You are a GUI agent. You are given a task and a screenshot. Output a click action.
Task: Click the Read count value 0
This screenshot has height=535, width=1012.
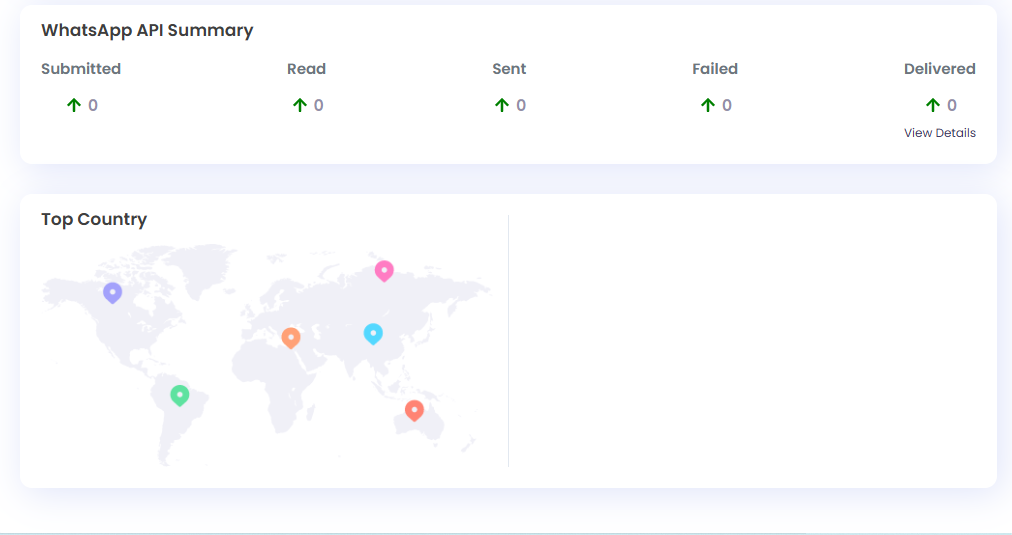point(319,105)
